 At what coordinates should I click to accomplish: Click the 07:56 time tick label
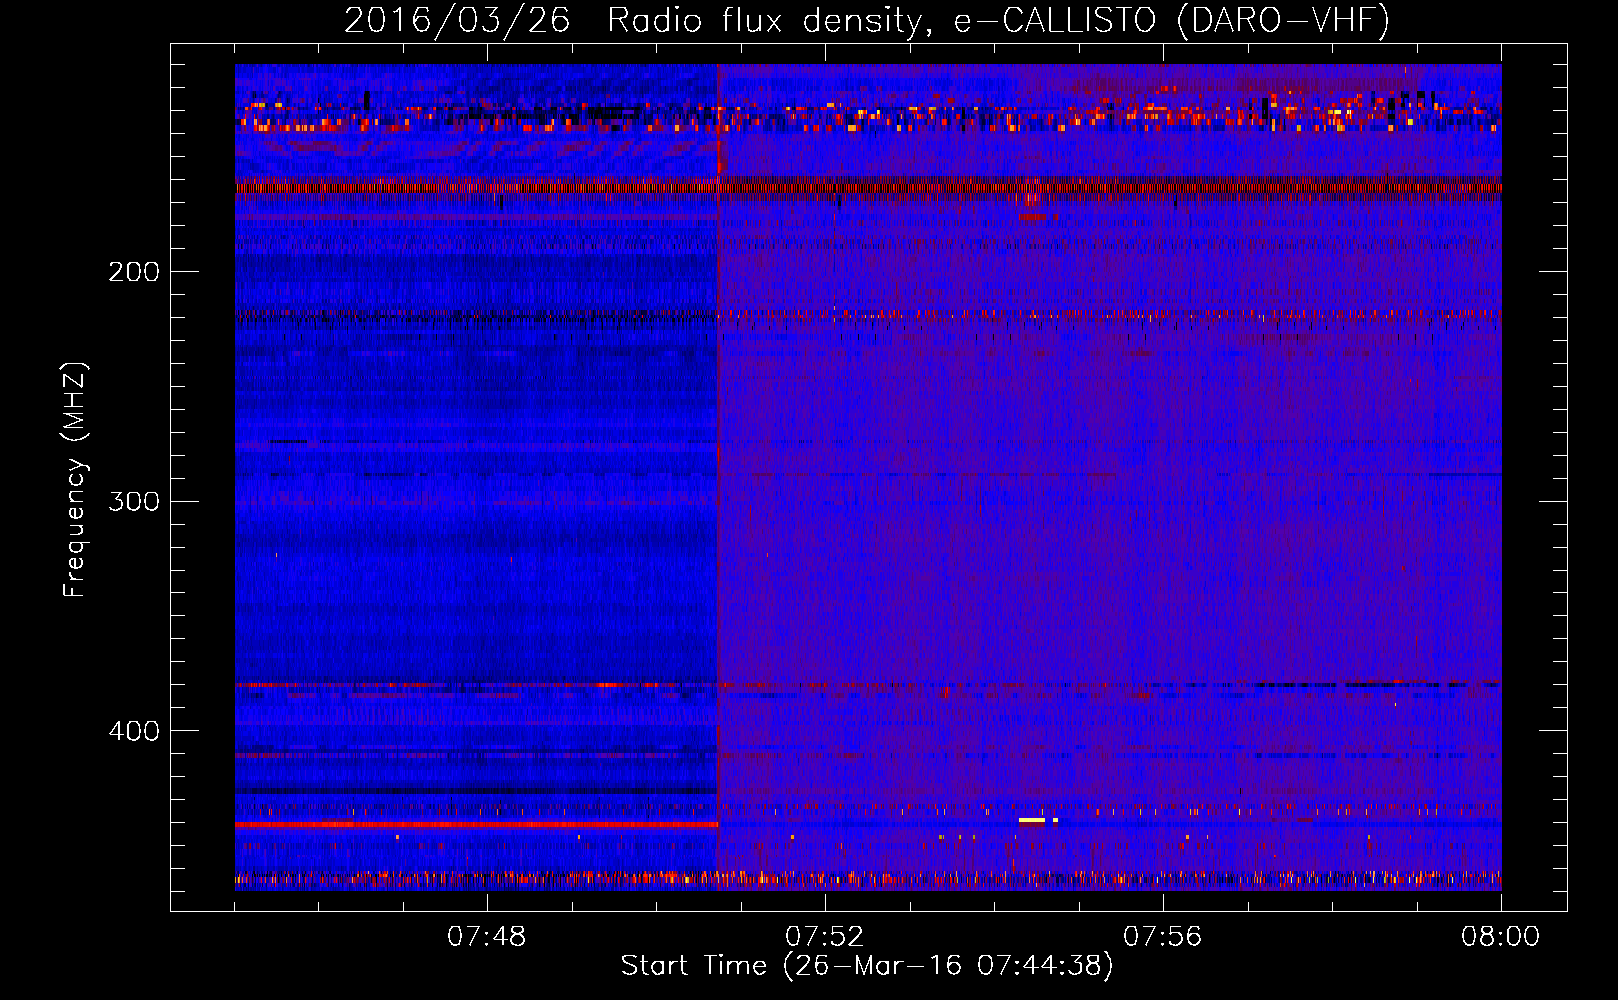point(1163,937)
